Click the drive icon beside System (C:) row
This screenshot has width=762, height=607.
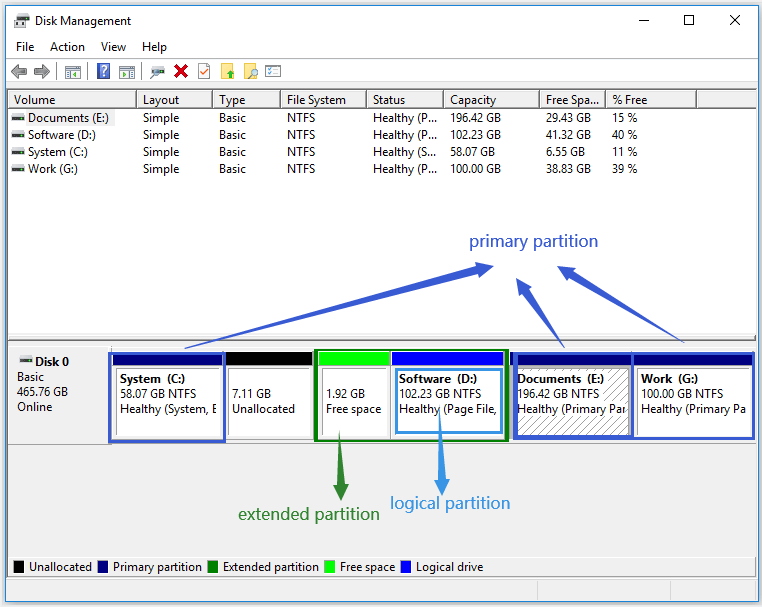pos(18,152)
